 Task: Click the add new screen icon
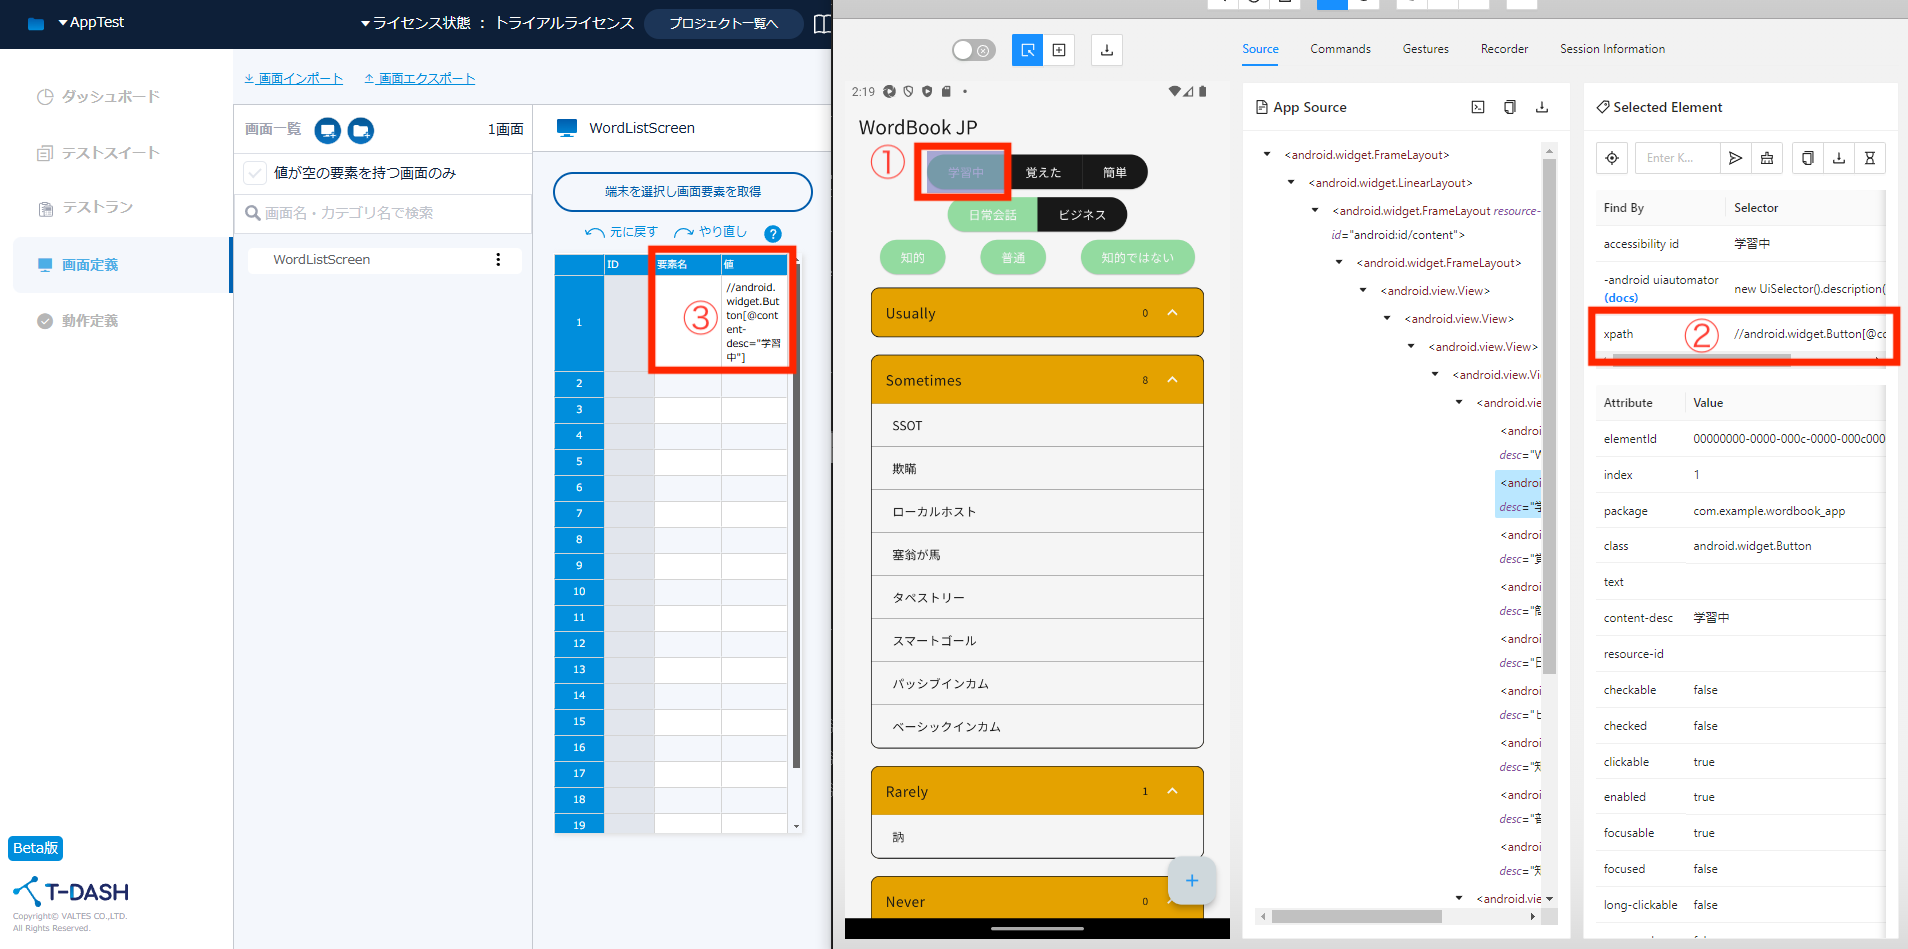(x=328, y=130)
